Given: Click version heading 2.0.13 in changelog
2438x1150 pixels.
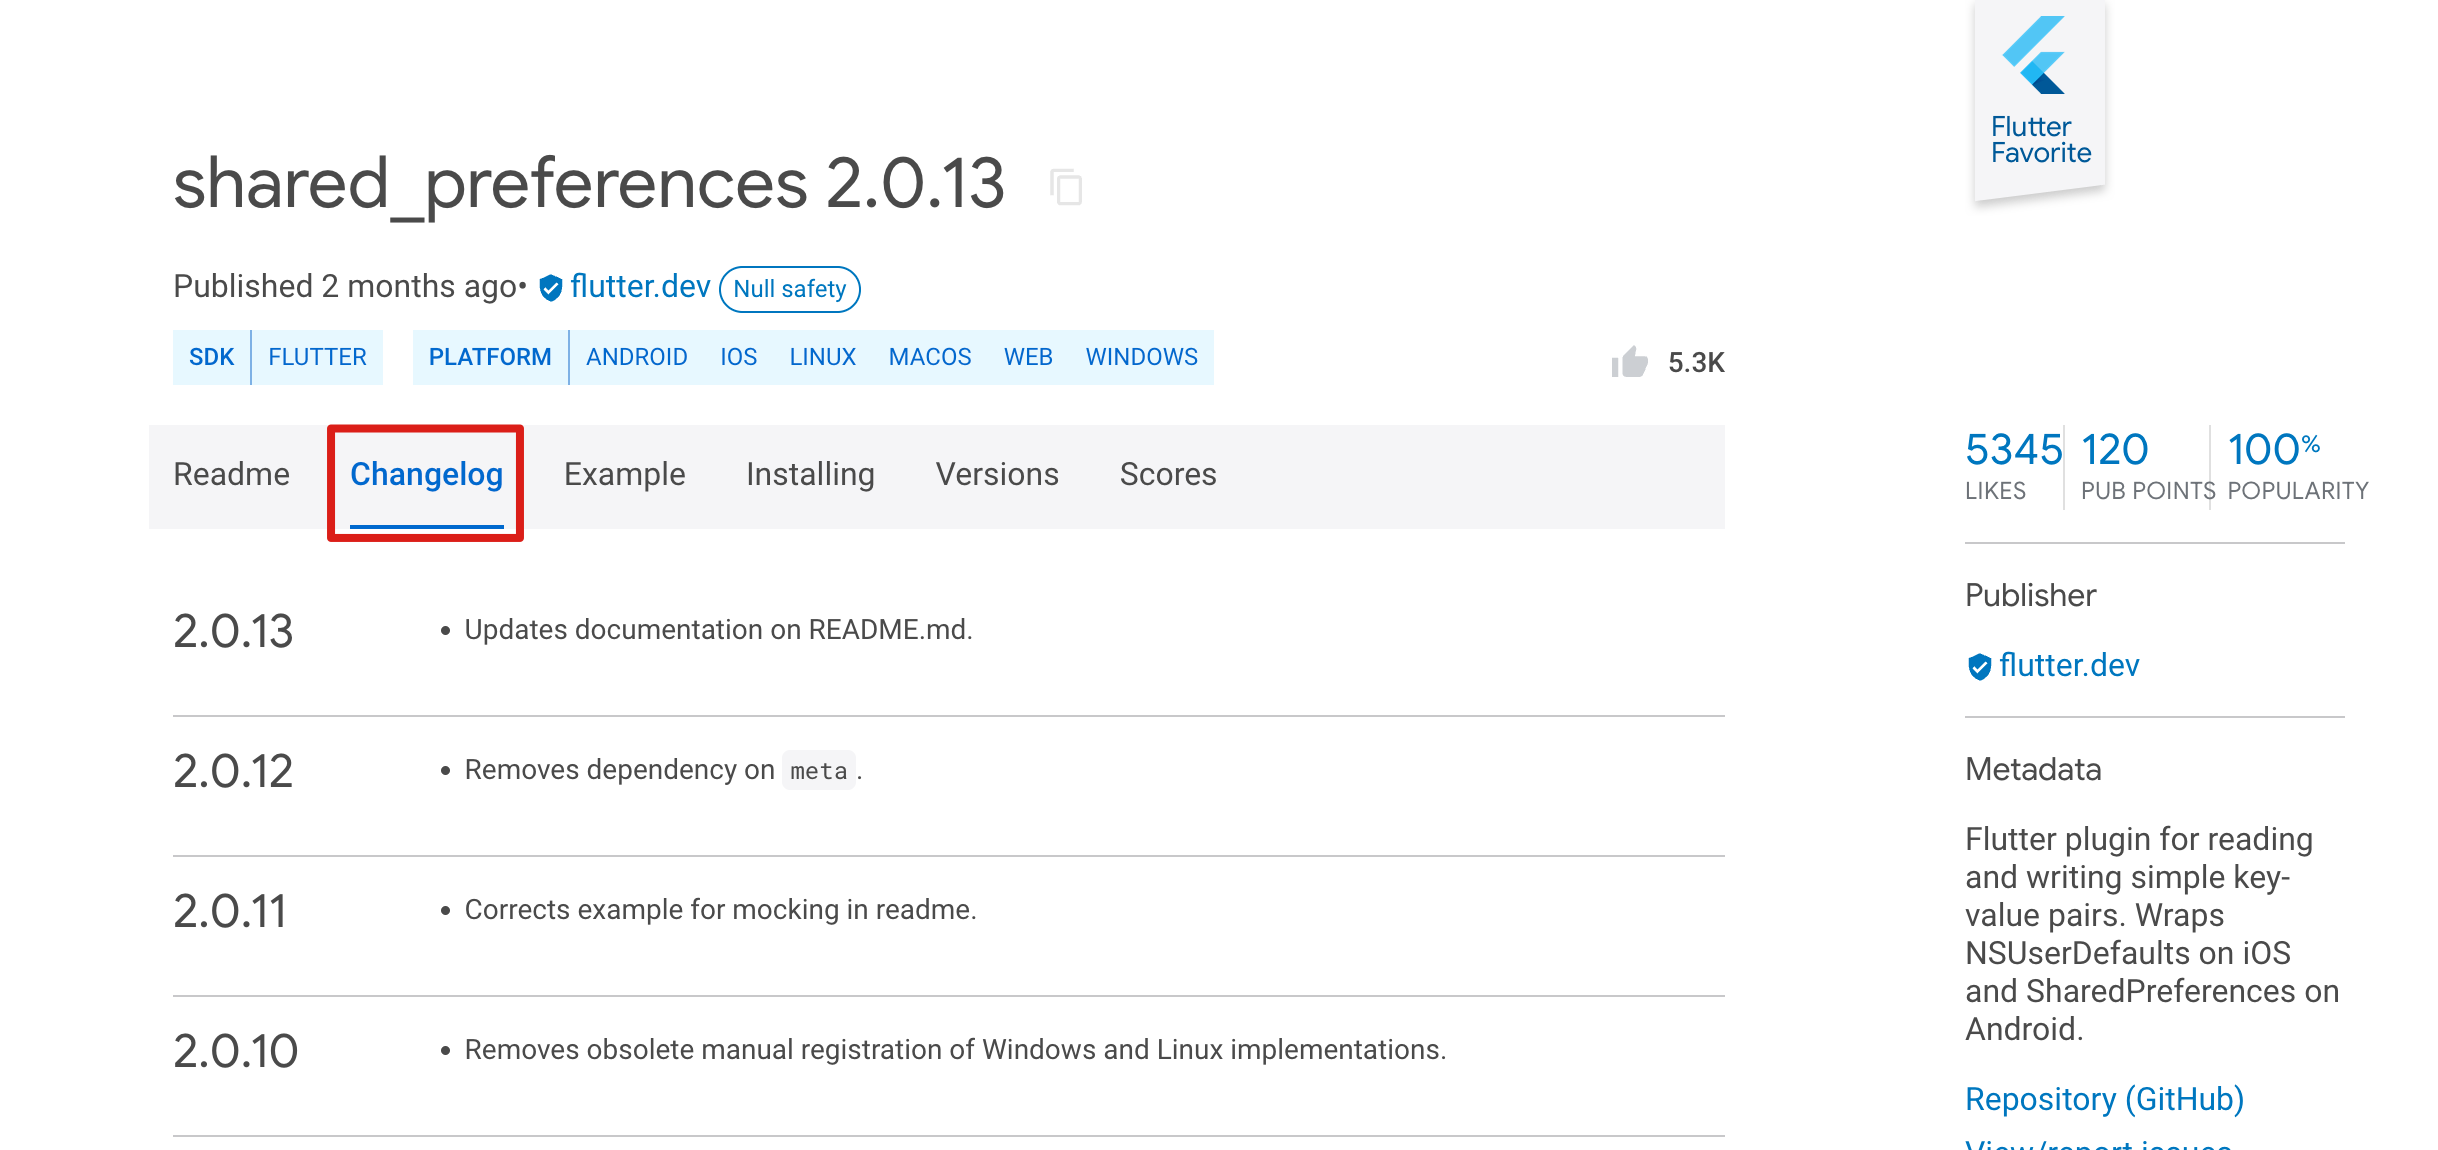Looking at the screenshot, I should 233,631.
